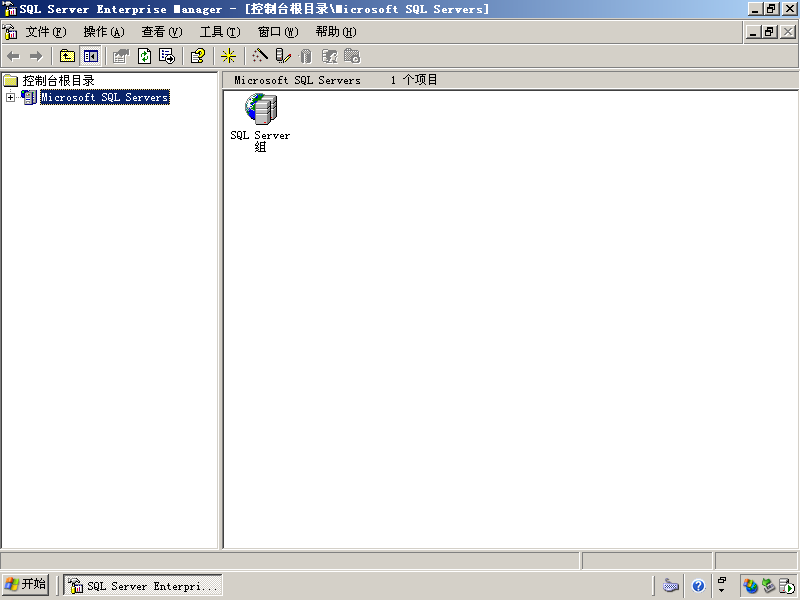The height and width of the screenshot is (600, 800).
Task: Click the blue help tray icon
Action: pos(698,586)
